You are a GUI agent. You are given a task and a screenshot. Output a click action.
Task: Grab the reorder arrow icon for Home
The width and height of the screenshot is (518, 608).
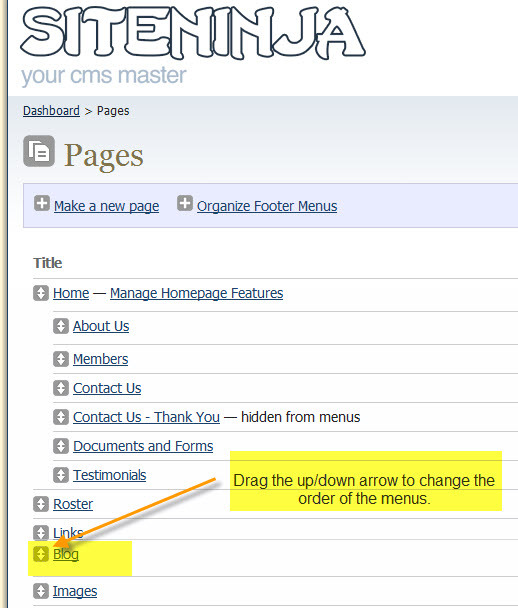pyautogui.click(x=41, y=293)
